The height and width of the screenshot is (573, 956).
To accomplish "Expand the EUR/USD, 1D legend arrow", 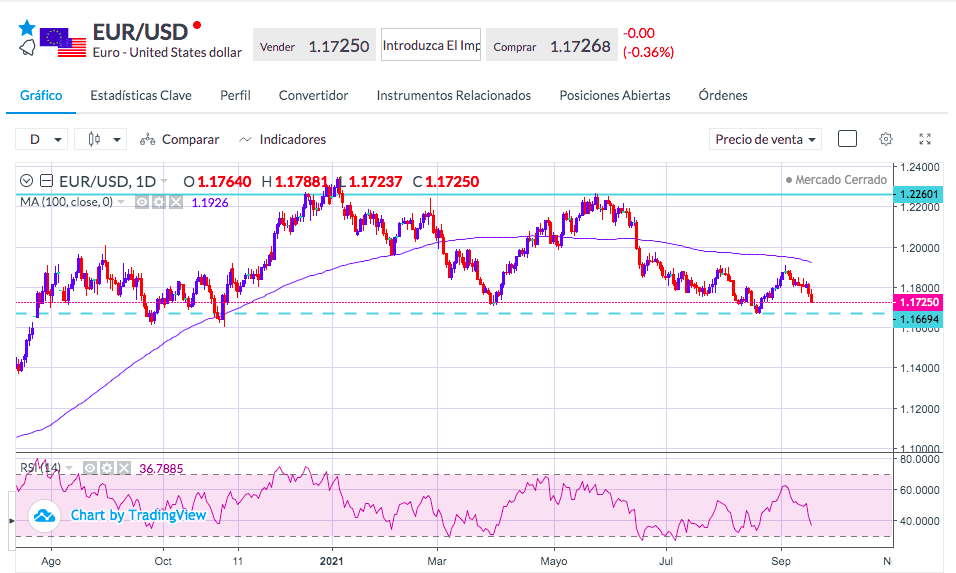I will (163, 181).
